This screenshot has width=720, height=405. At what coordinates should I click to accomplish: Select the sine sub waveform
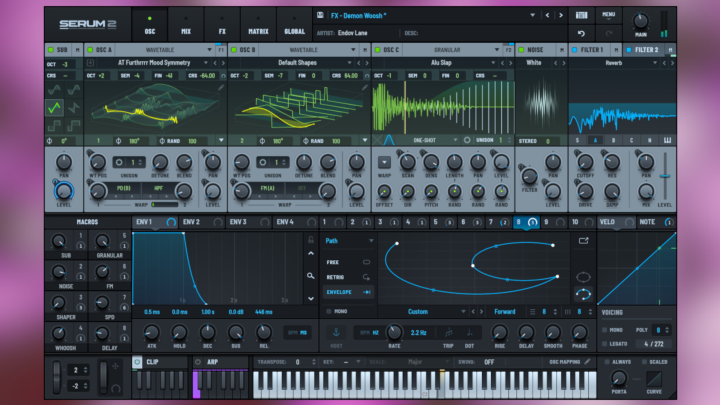[x=54, y=89]
